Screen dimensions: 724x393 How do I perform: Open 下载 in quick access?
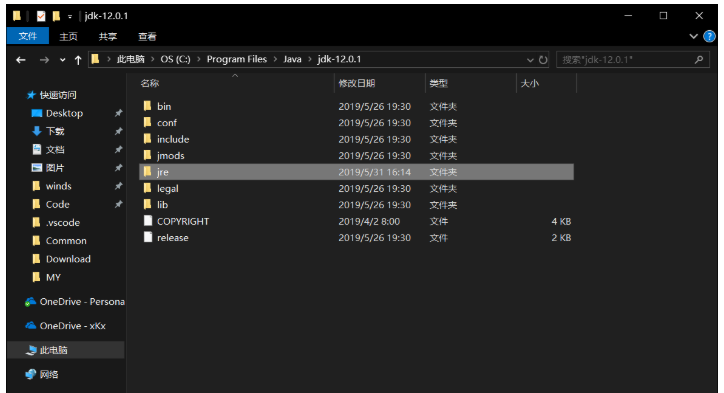point(55,131)
